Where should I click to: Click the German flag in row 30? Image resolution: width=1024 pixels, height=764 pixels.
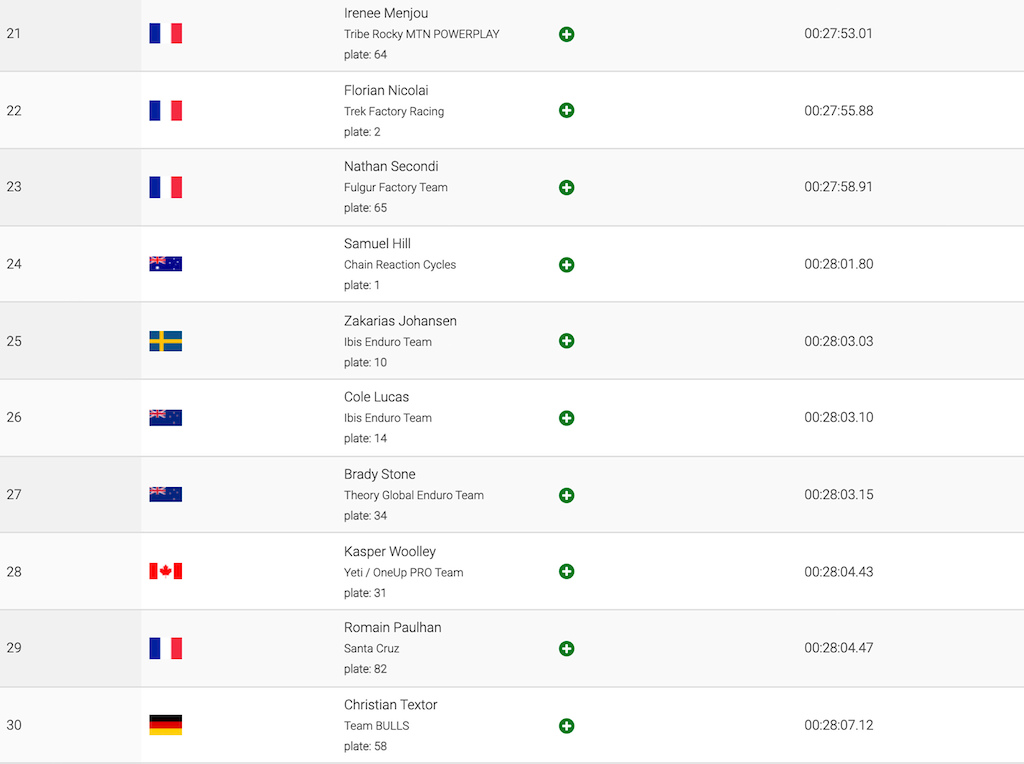pyautogui.click(x=165, y=725)
